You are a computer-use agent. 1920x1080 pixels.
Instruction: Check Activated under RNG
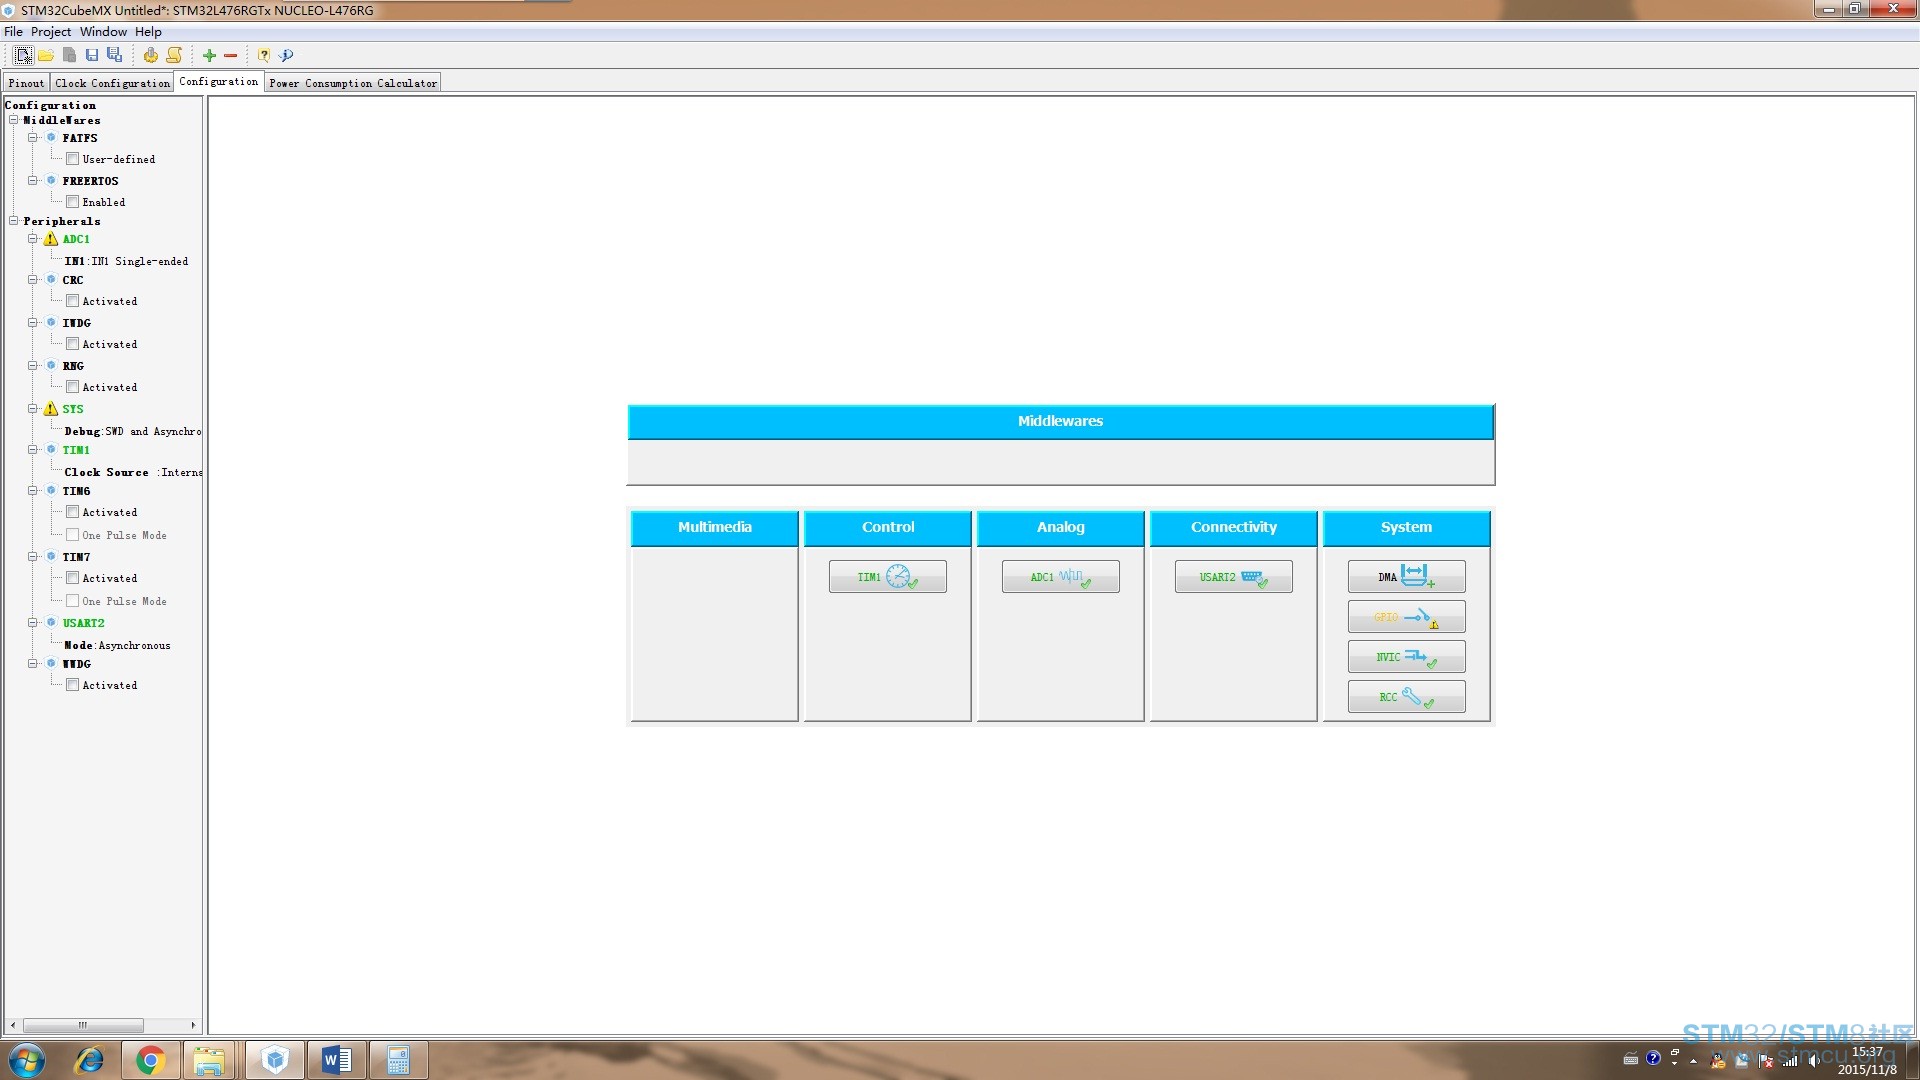point(73,387)
